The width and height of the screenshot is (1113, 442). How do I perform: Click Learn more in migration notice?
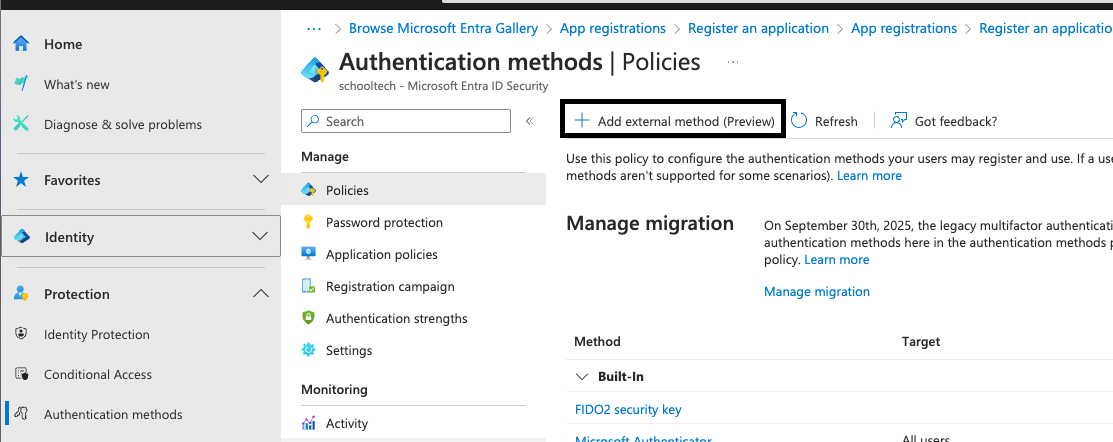click(x=836, y=260)
